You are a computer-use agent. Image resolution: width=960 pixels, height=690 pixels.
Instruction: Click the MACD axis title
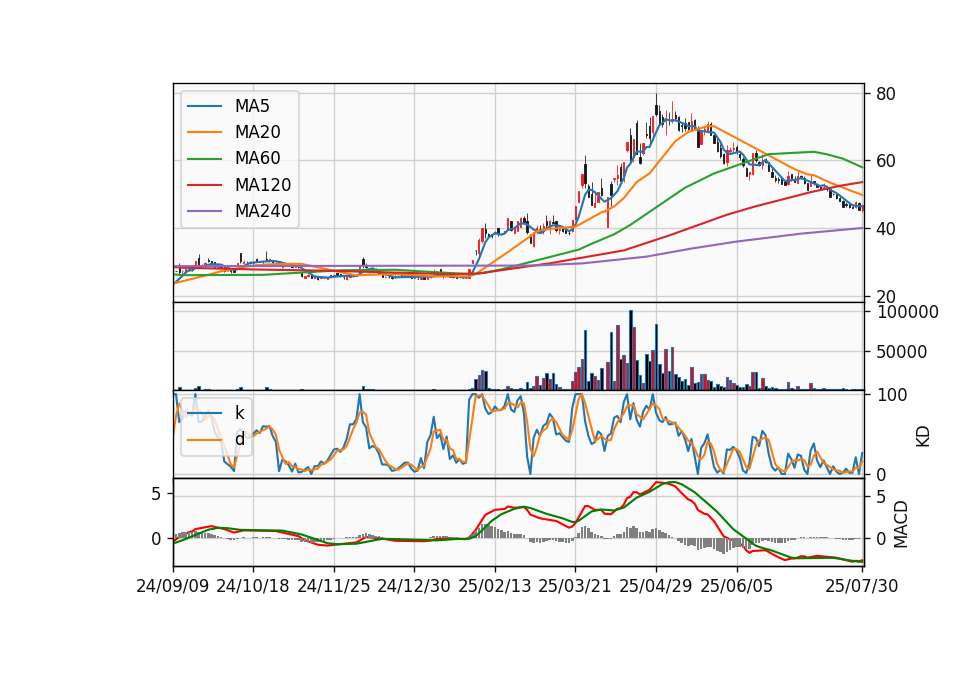901,524
